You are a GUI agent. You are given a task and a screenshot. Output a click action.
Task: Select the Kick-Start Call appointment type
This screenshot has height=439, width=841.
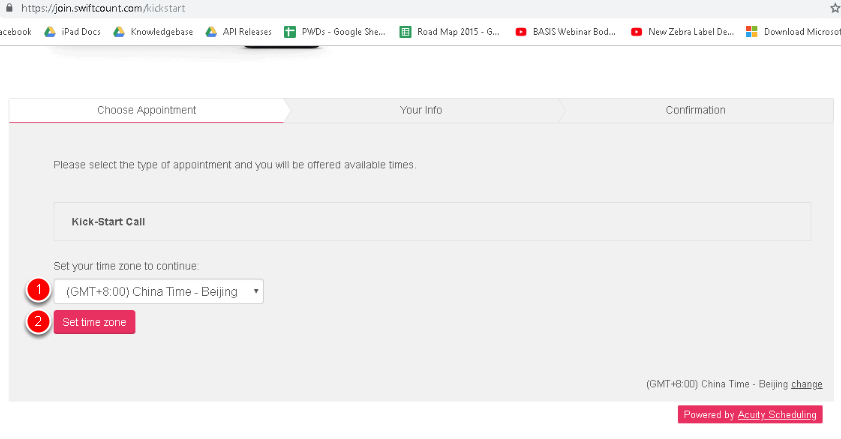[x=432, y=222]
